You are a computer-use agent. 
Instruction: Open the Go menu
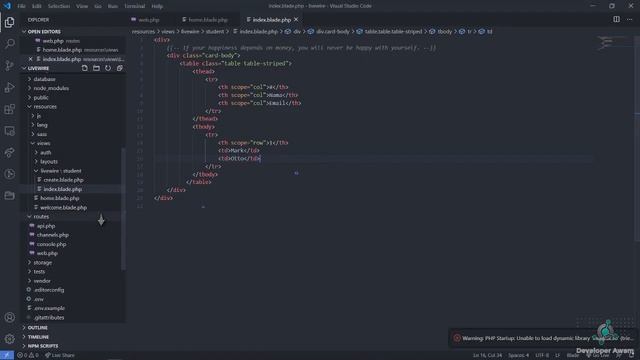click(x=98, y=6)
